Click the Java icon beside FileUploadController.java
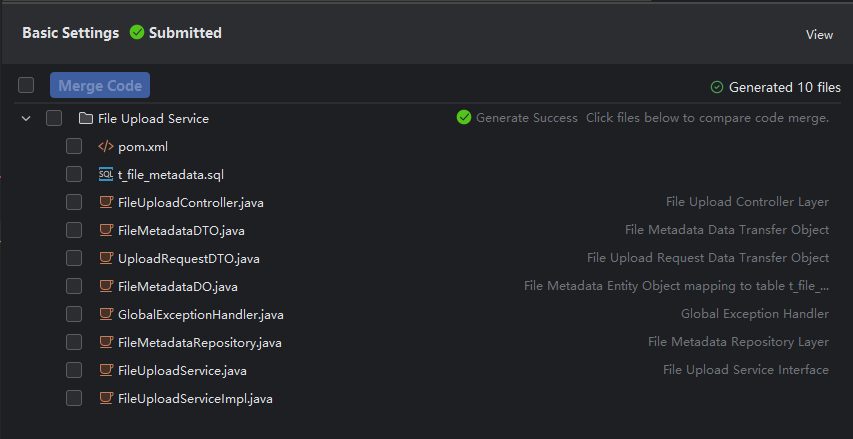Image resolution: width=853 pixels, height=439 pixels. (106, 202)
